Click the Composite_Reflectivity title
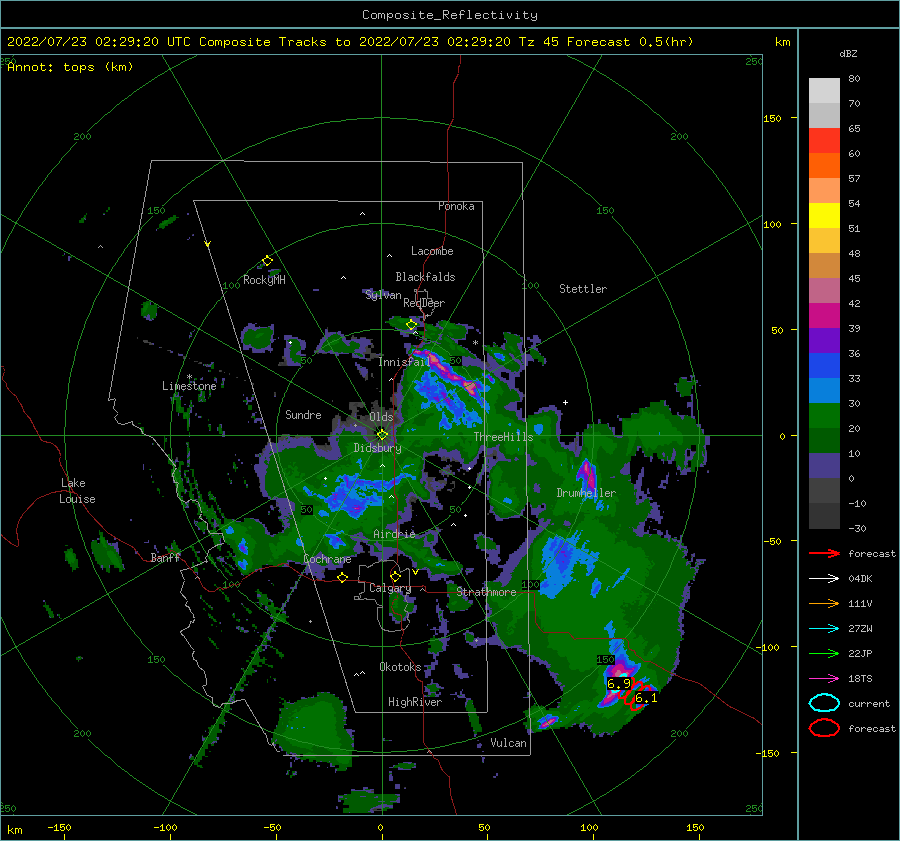 pyautogui.click(x=449, y=15)
